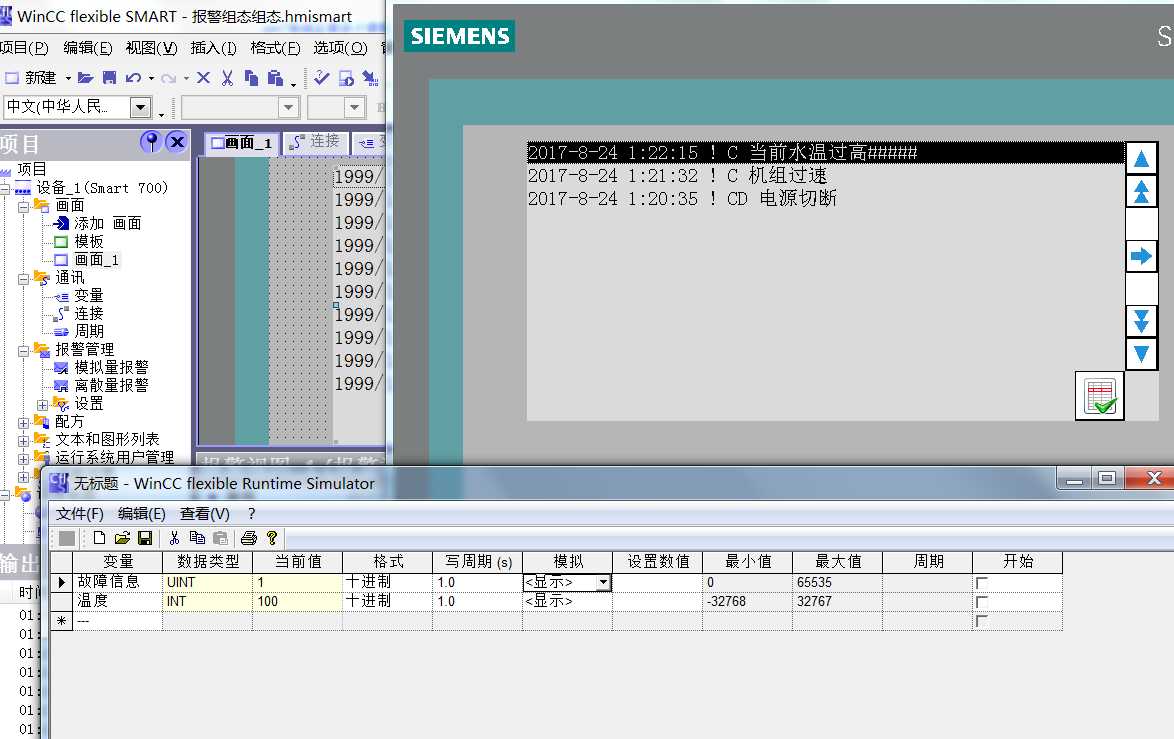
Task: Help question mark icon in Simulator toolbar
Action: coord(272,538)
